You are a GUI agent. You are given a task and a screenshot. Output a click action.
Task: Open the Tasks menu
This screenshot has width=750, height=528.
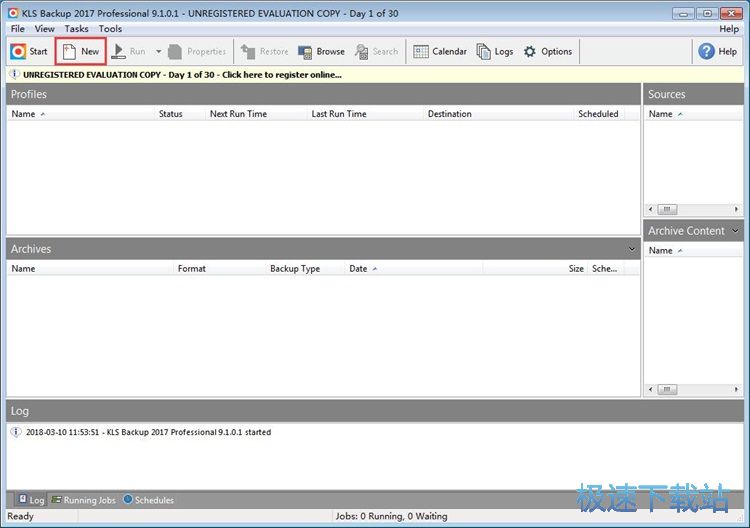click(x=76, y=29)
